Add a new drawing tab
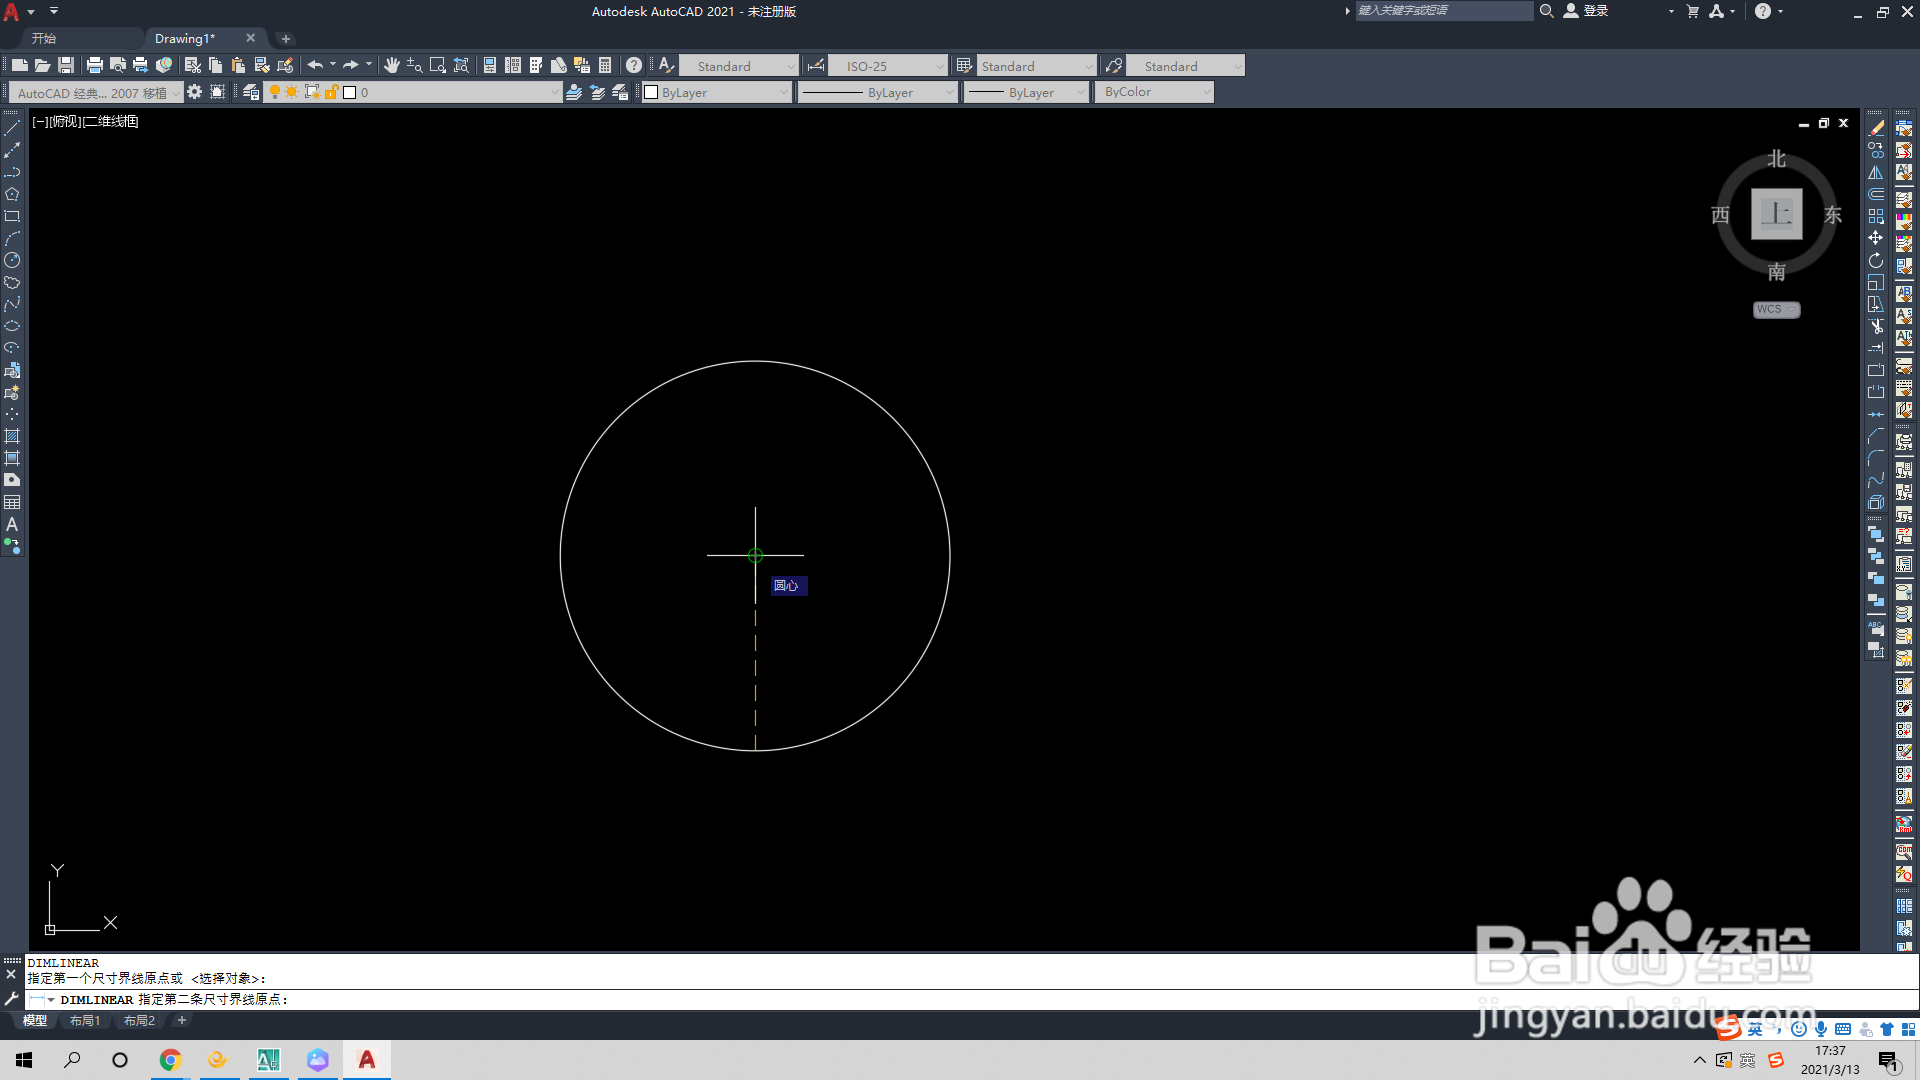Image resolution: width=1920 pixels, height=1080 pixels. pyautogui.click(x=286, y=39)
